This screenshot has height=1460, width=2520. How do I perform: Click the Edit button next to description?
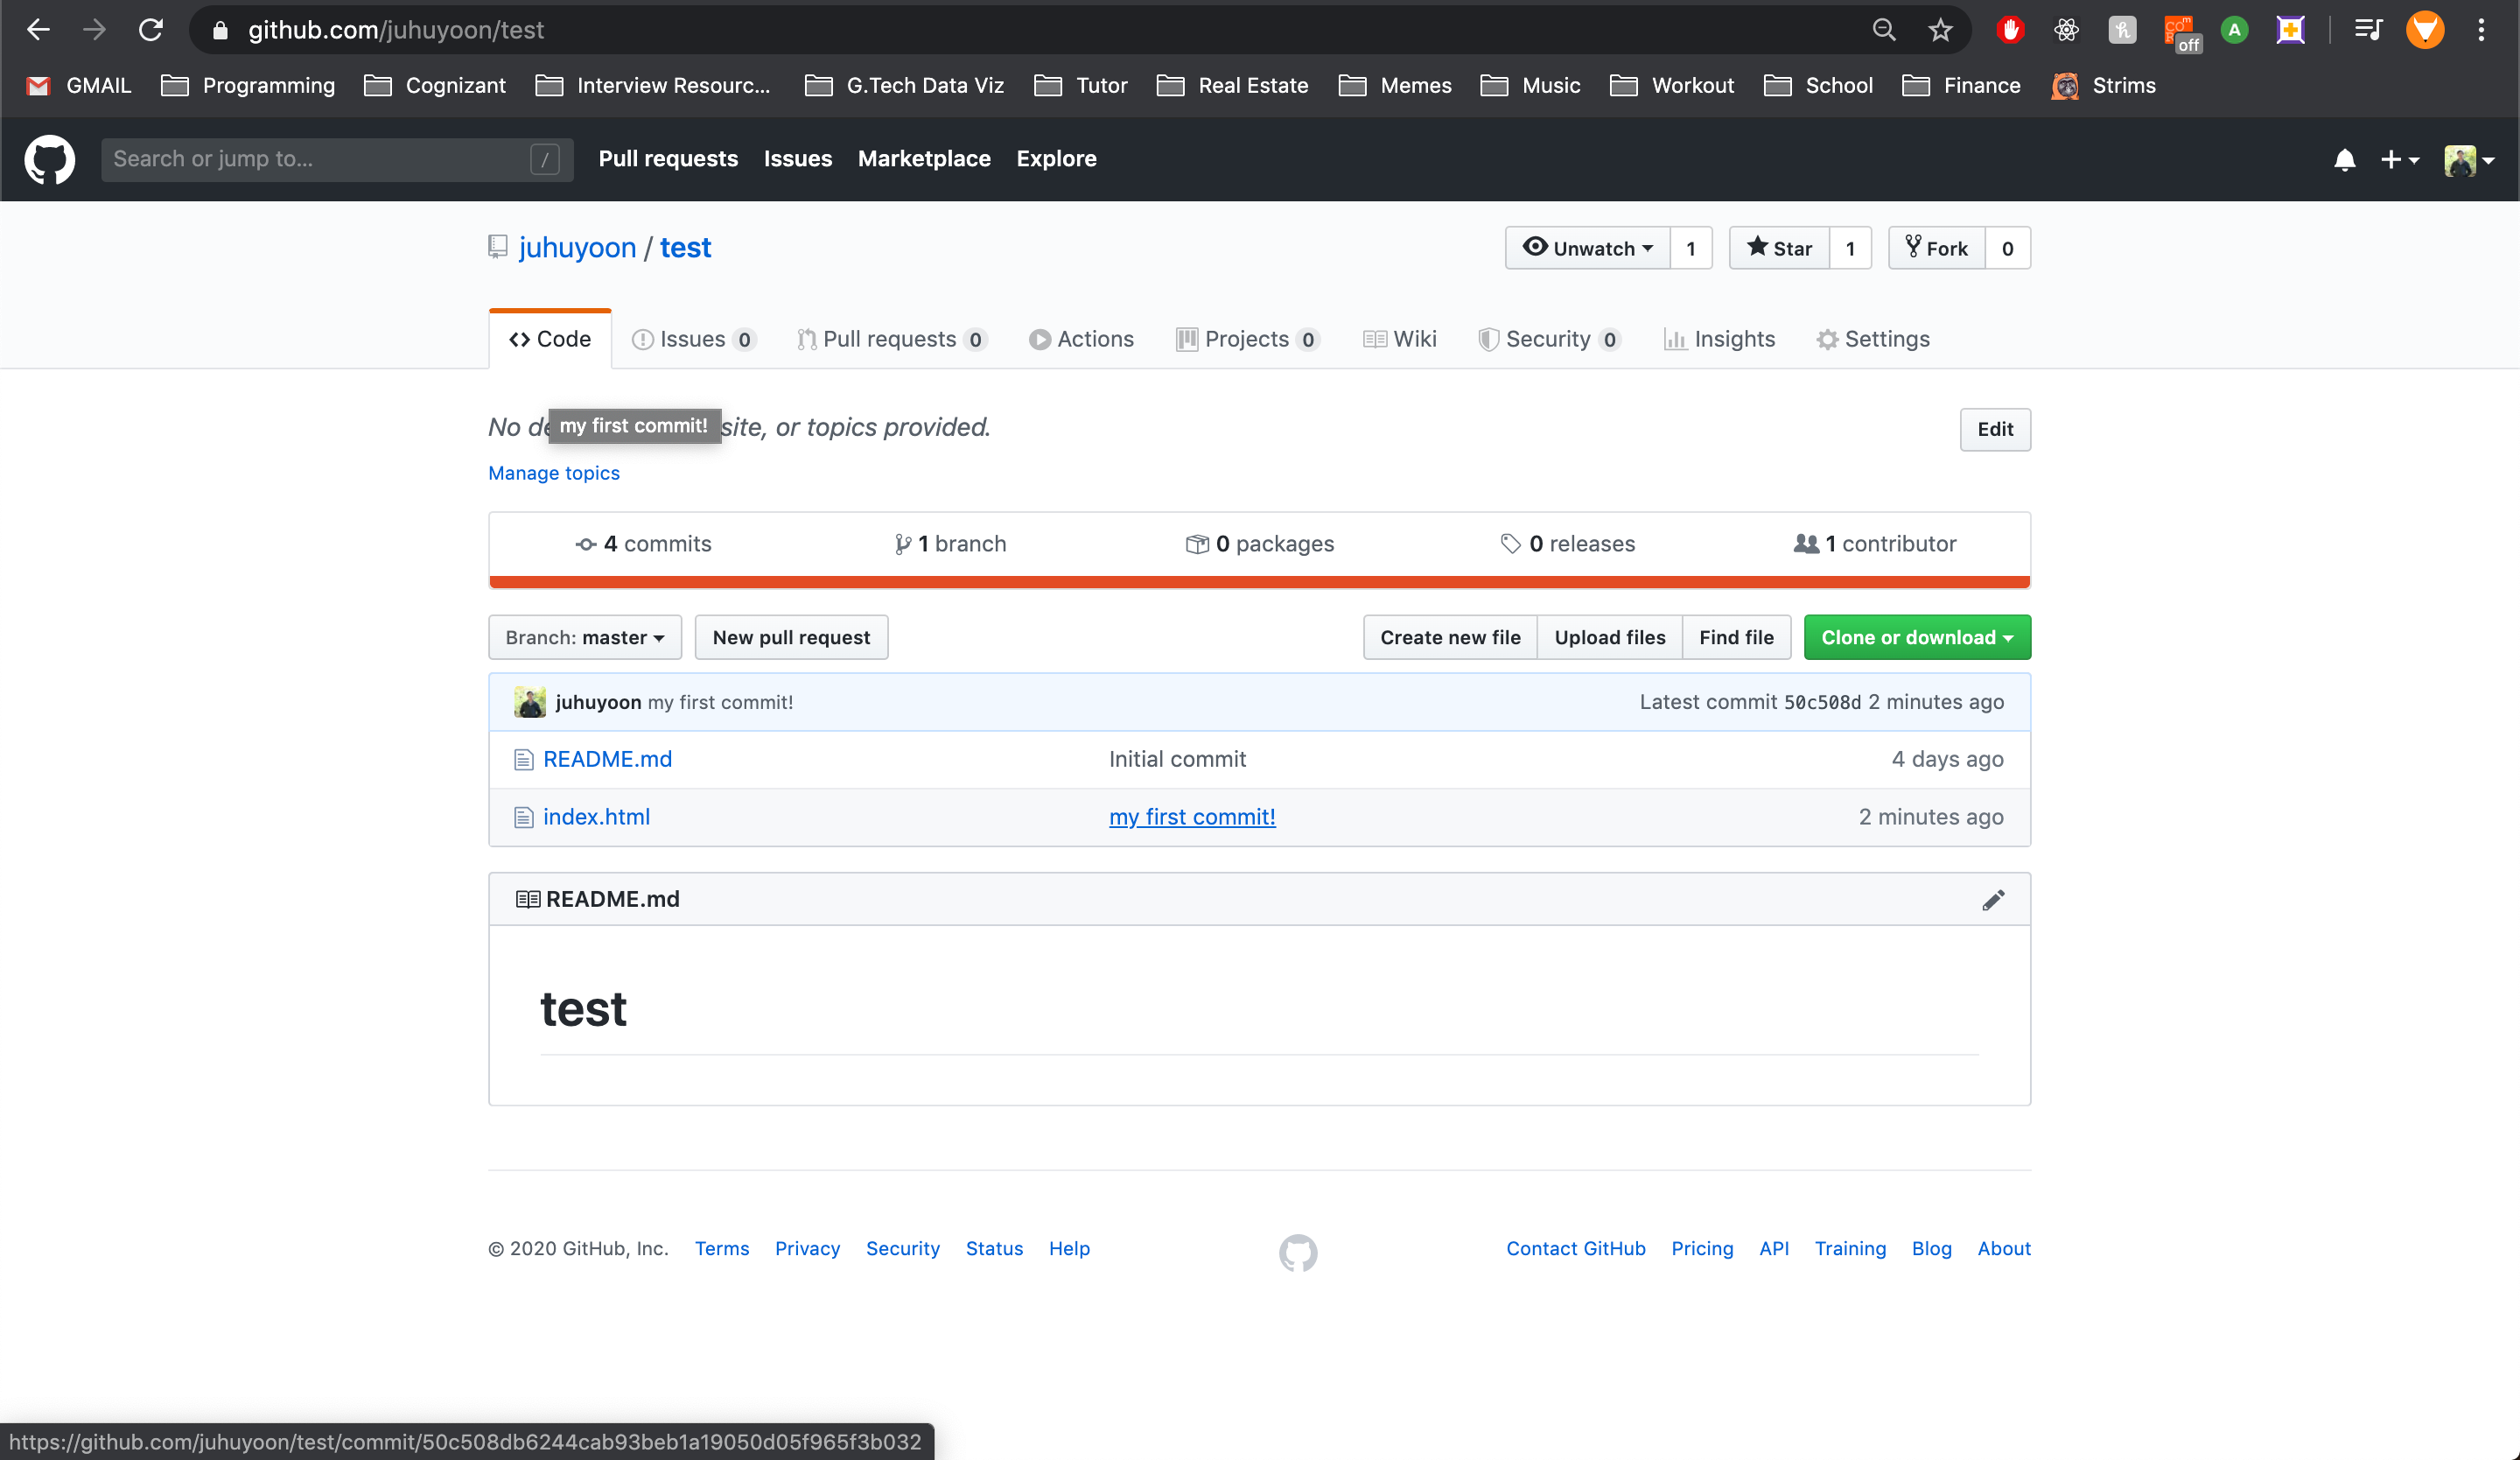tap(1995, 429)
